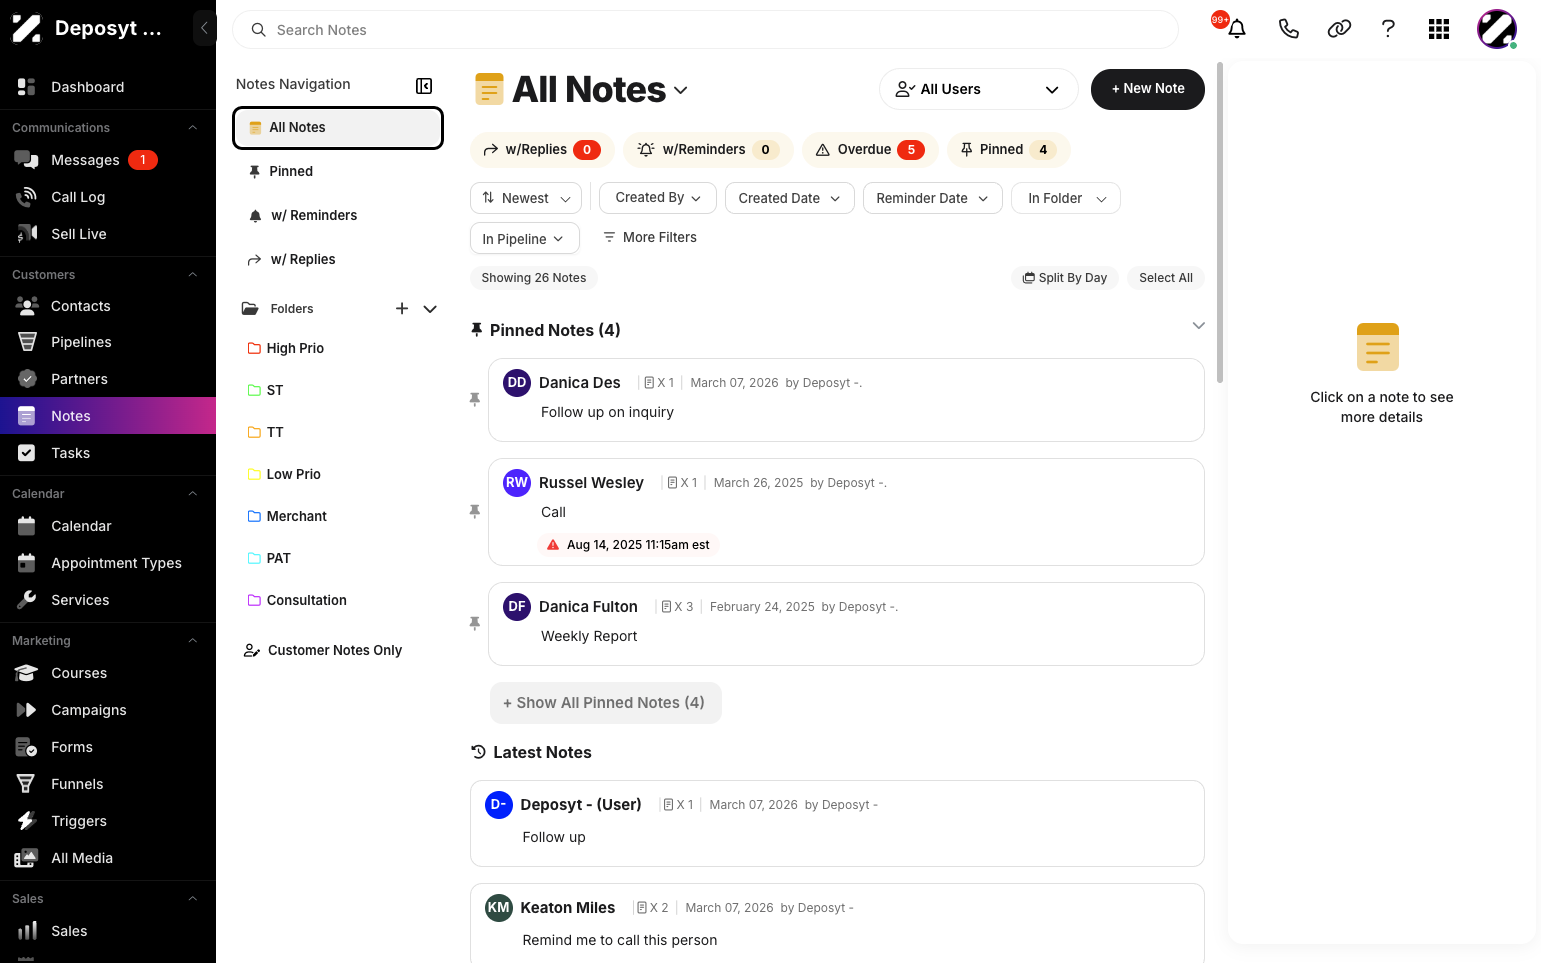
Task: Open the user profile avatar
Action: tap(1497, 29)
